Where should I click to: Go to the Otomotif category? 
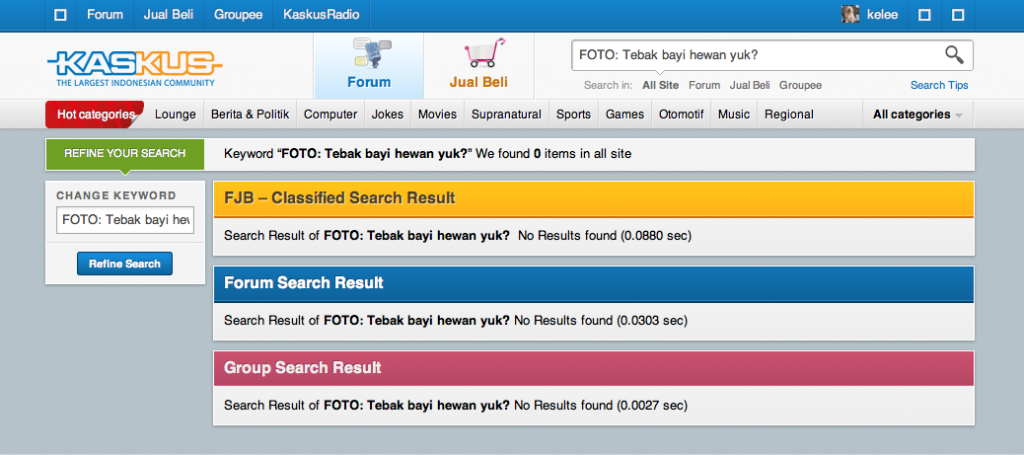681,114
